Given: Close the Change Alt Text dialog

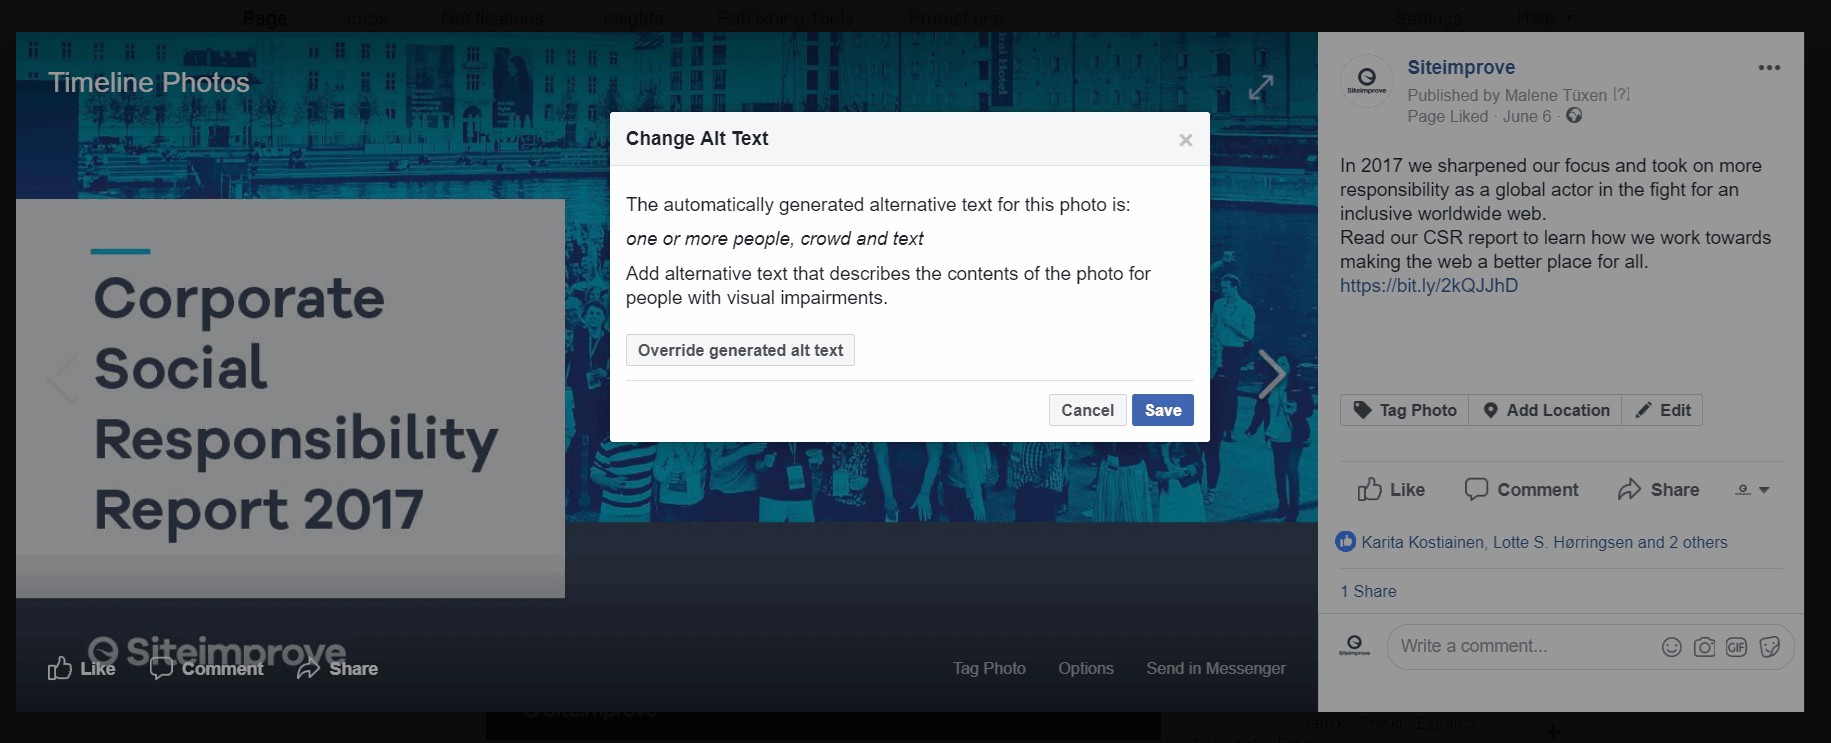Looking at the screenshot, I should click(1185, 140).
